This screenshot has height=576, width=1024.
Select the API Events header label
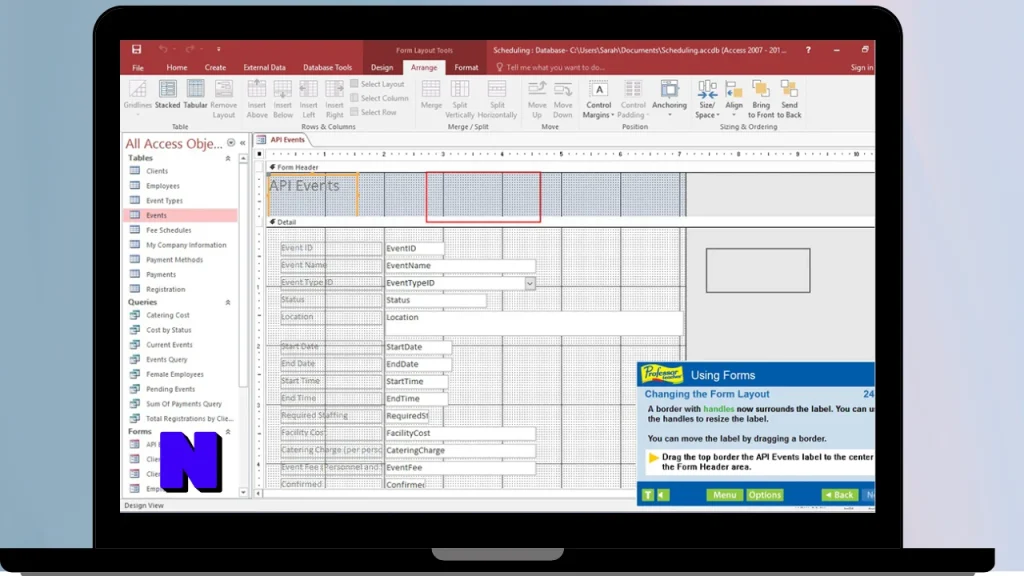pos(313,194)
